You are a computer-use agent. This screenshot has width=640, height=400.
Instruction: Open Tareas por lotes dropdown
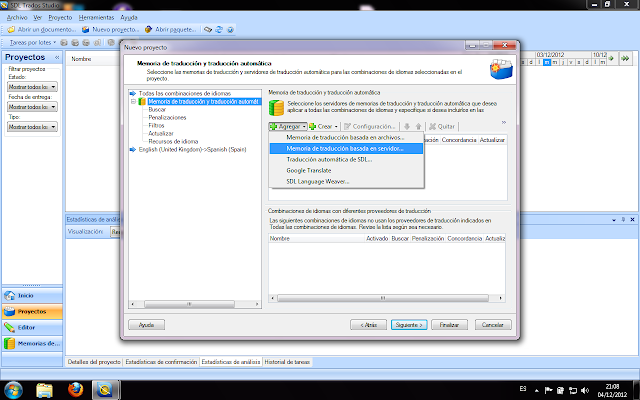(33, 42)
